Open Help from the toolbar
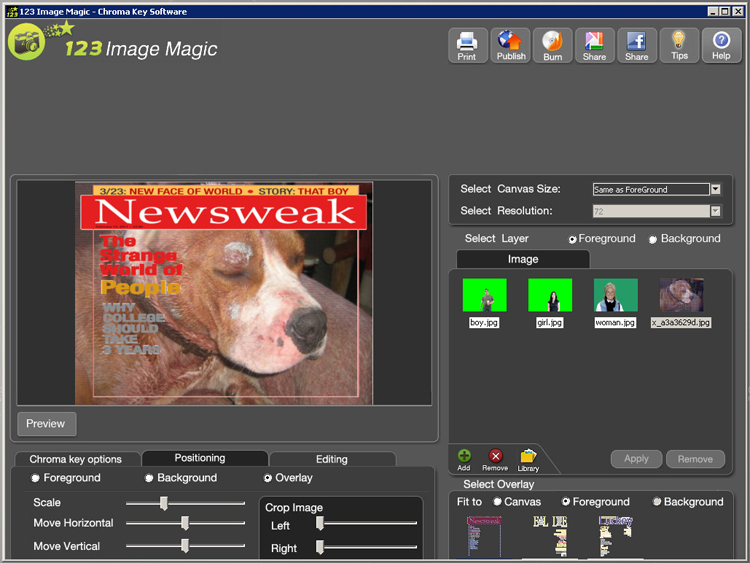Viewport: 750px width, 563px height. (721, 45)
